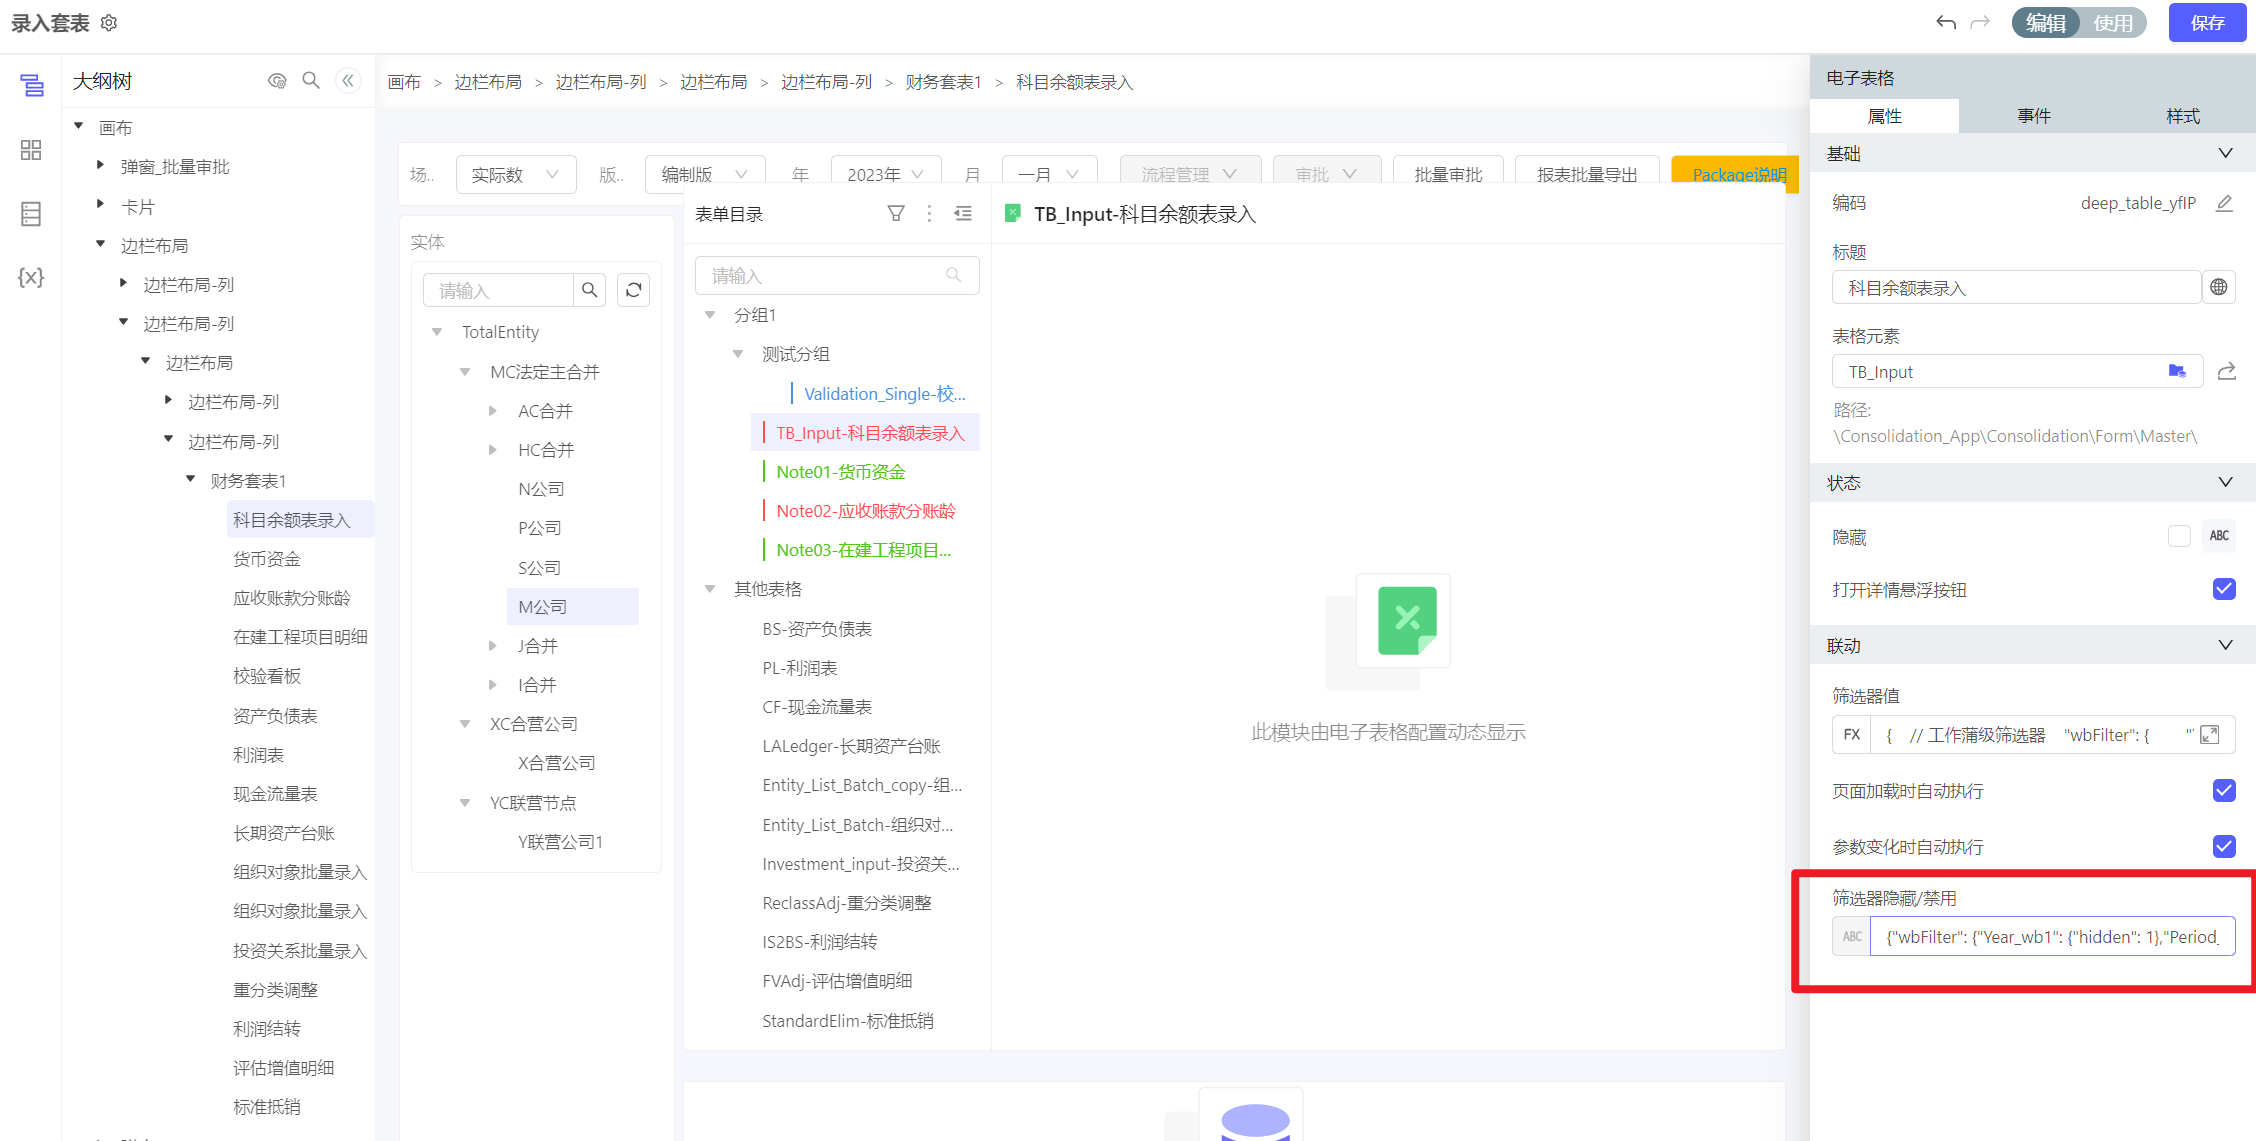Open the variables {x} sidebar icon
The height and width of the screenshot is (1141, 2256).
click(31, 277)
